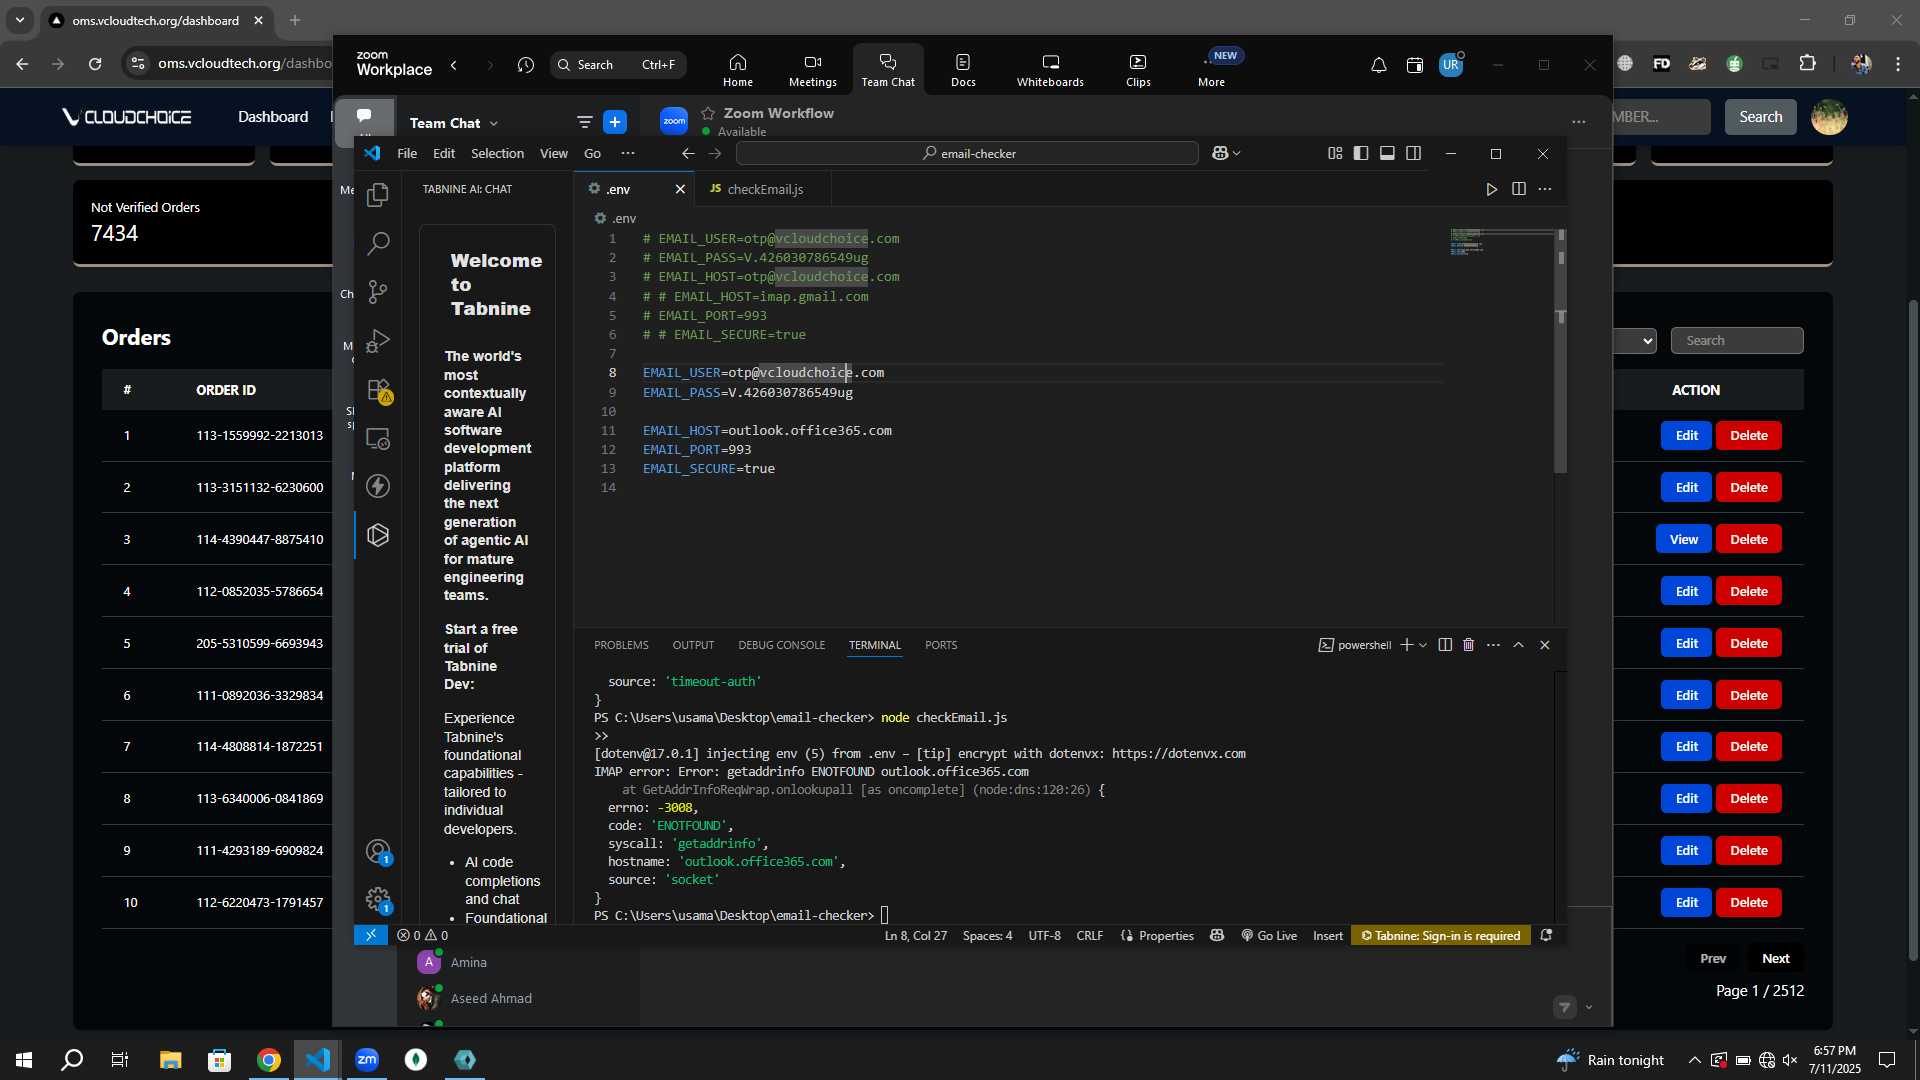Image resolution: width=1920 pixels, height=1080 pixels.
Task: Switch to the PORTS panel tab
Action: 941,645
